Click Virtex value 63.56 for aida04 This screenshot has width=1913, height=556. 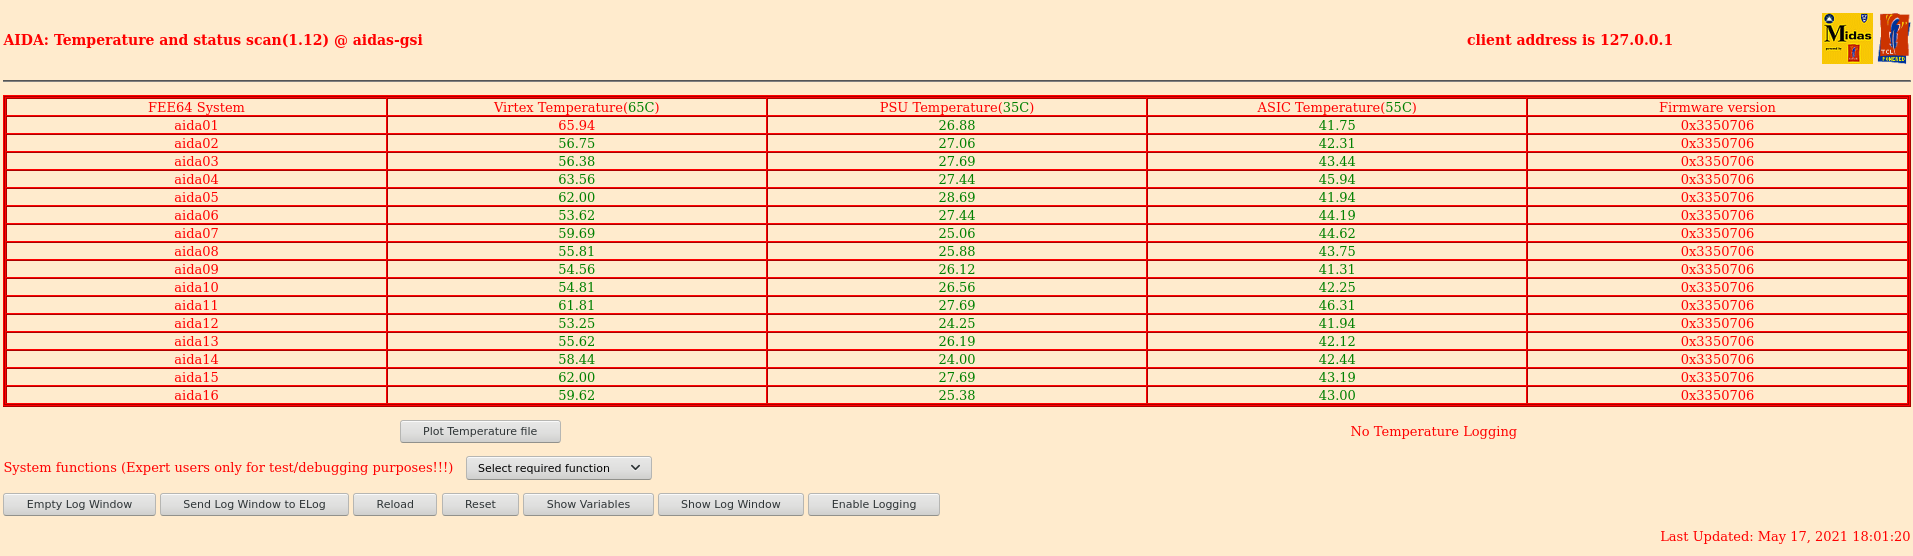[576, 179]
